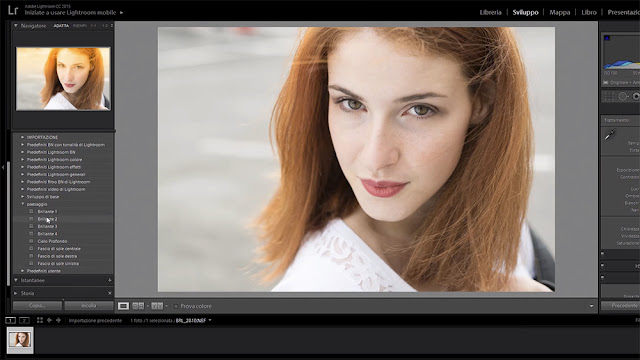This screenshot has height=360, width=640.
Task: Set Navigator zoom to ADATTA
Action: tap(61, 25)
